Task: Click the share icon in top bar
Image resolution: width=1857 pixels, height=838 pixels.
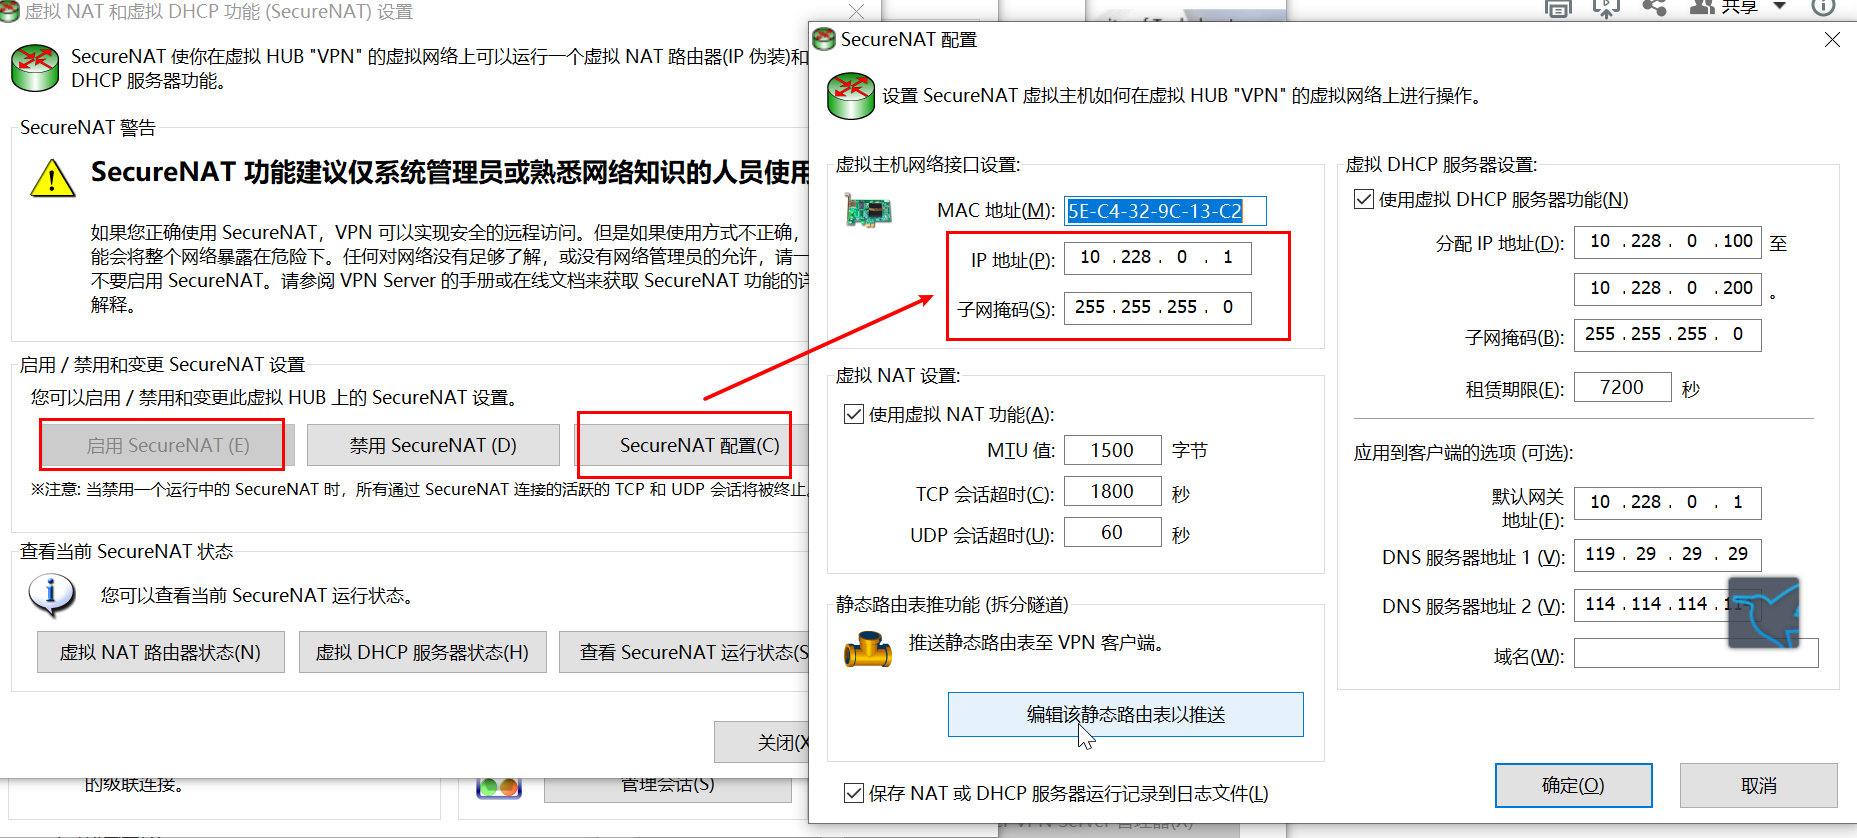Action: coord(1655,7)
